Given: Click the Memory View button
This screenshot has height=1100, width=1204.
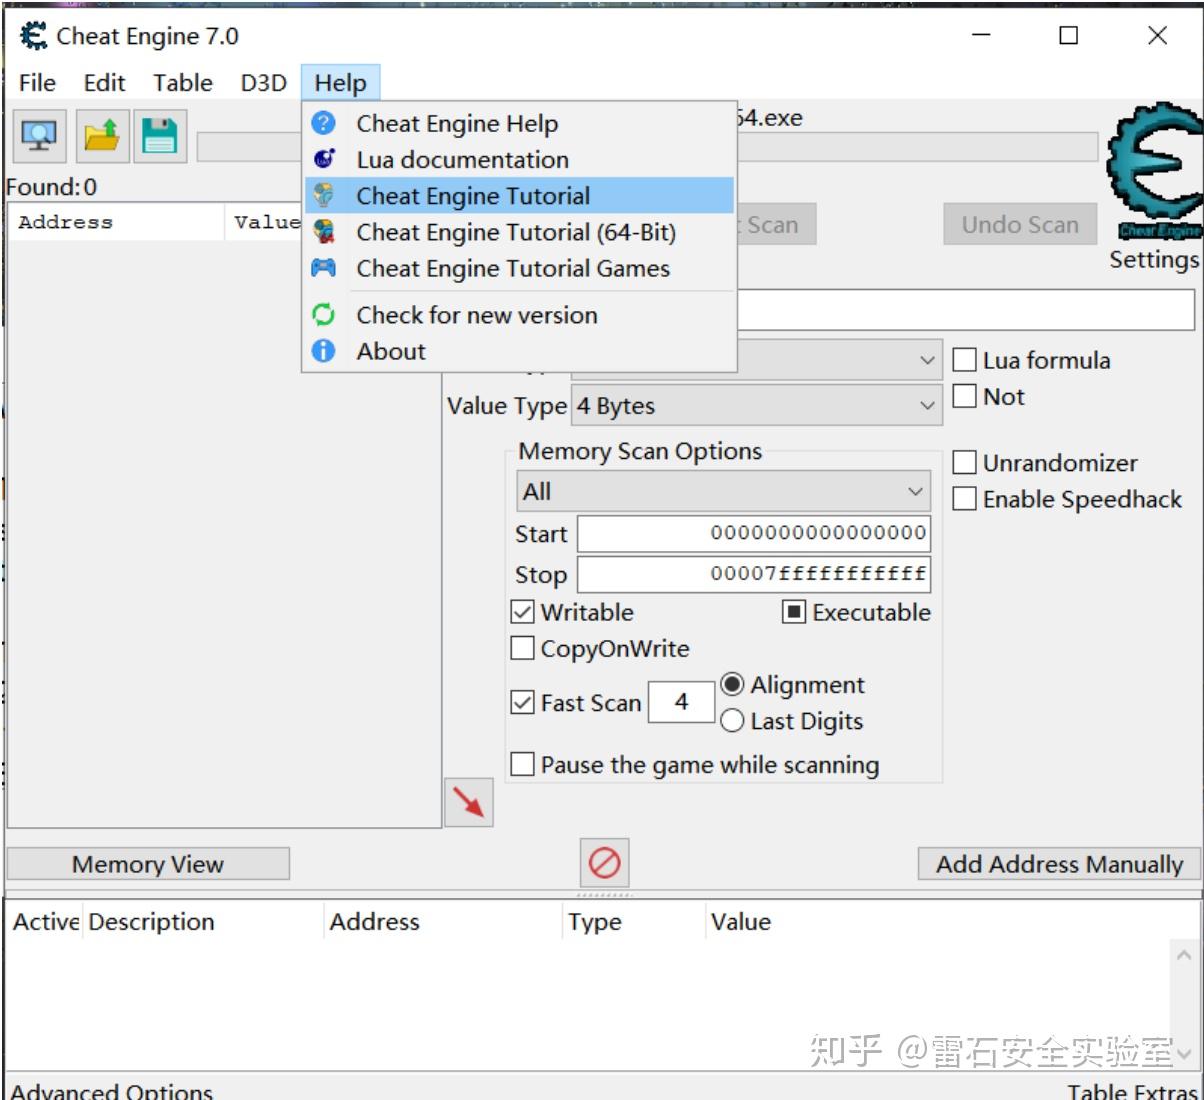Looking at the screenshot, I should (148, 864).
